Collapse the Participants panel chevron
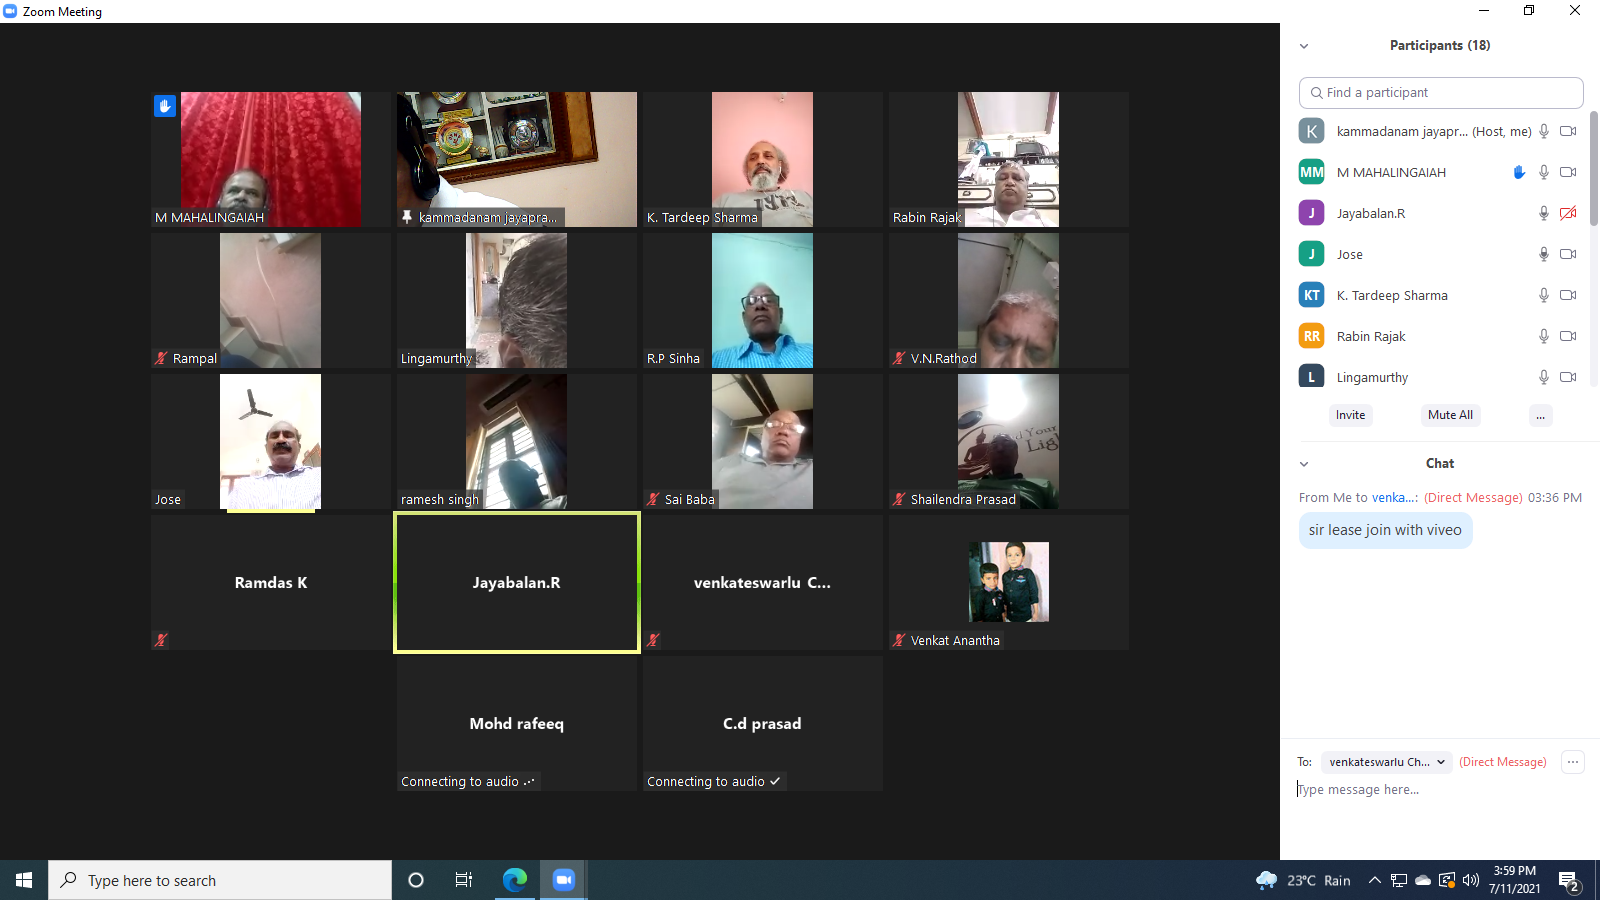The width and height of the screenshot is (1600, 900). 1304,46
